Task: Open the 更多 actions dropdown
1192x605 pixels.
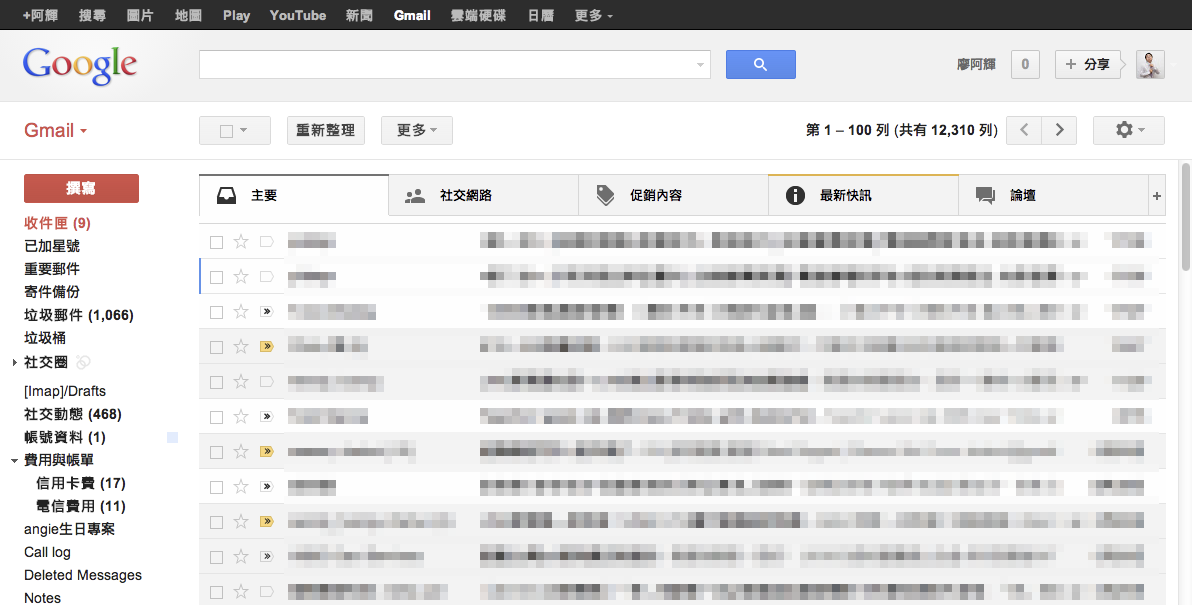Action: pos(416,130)
